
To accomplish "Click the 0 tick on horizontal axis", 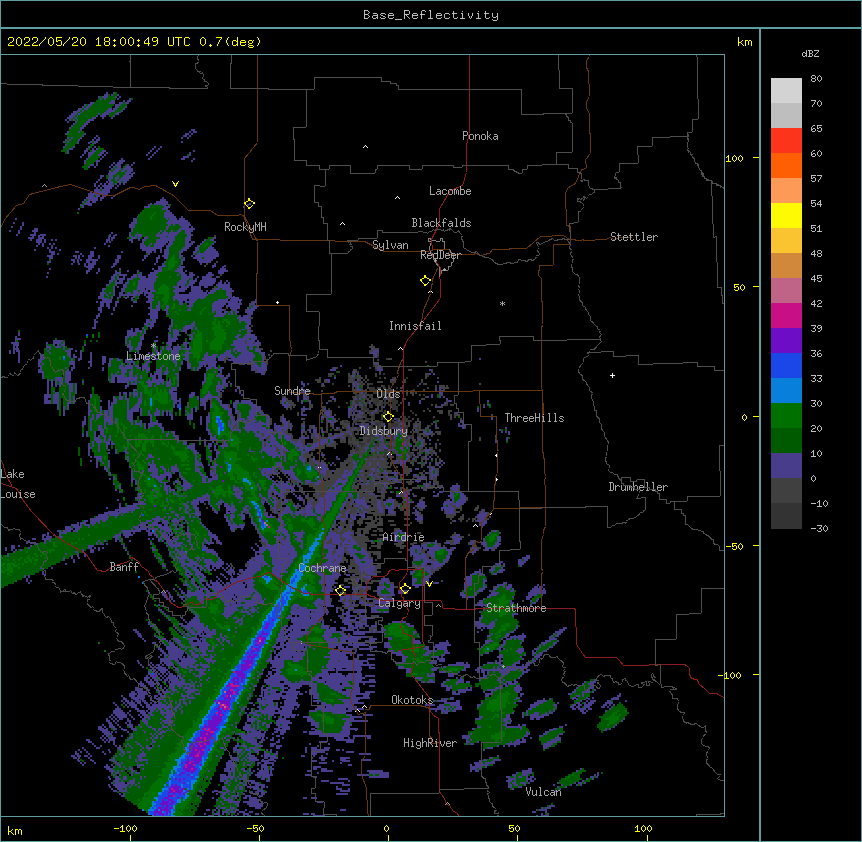I will point(386,828).
